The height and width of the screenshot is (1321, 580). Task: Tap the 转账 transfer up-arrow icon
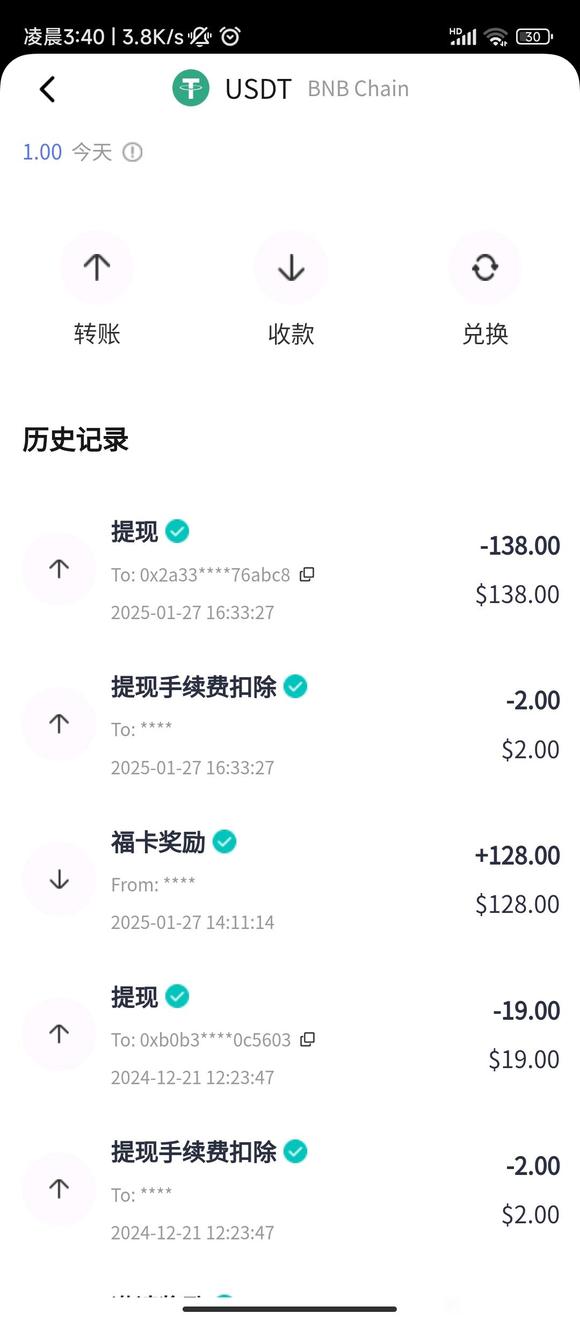97,267
